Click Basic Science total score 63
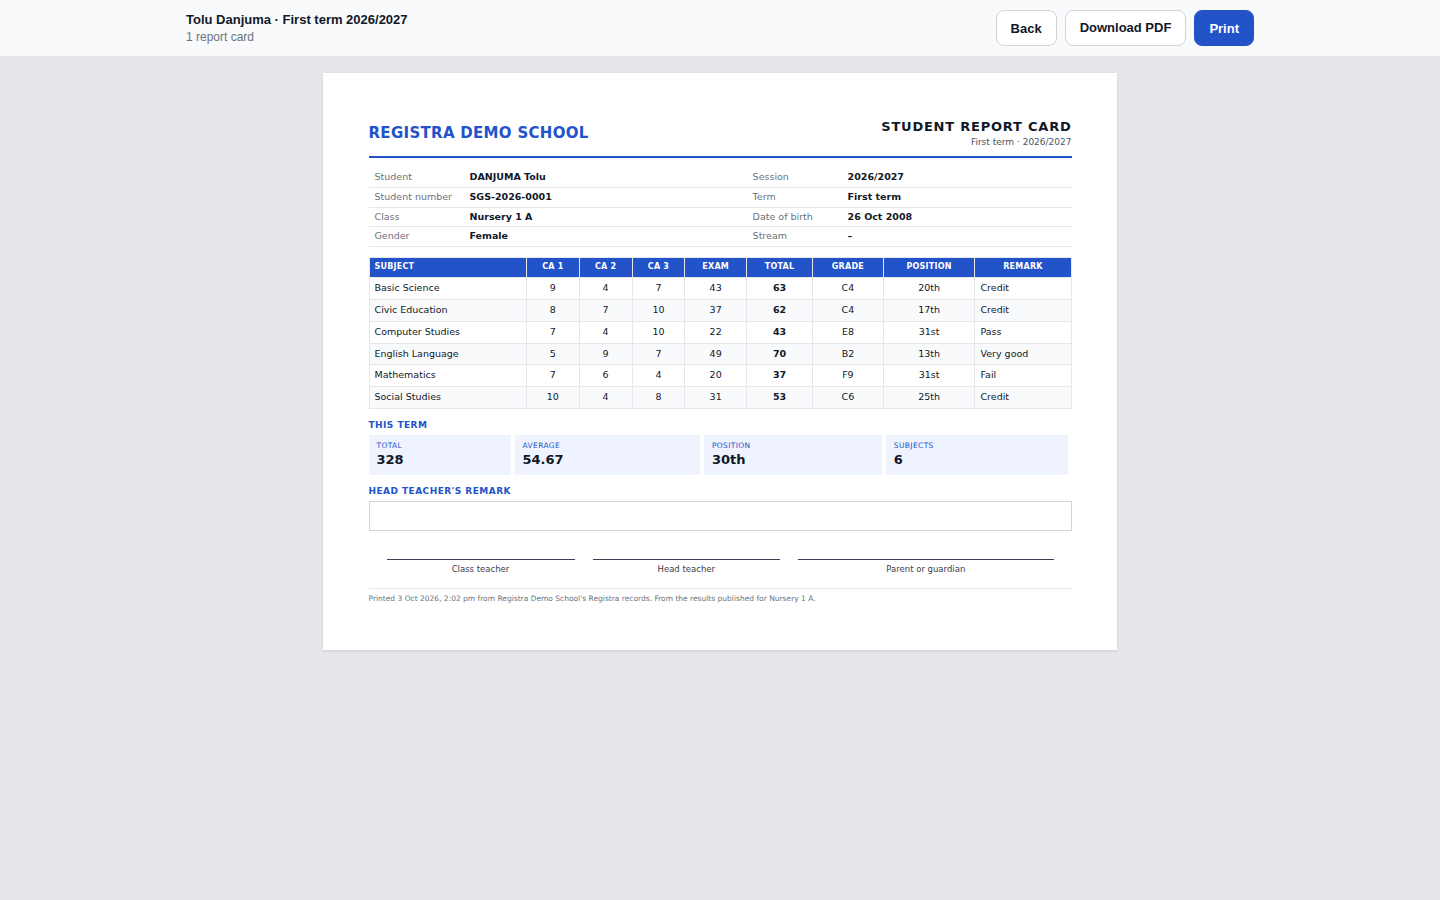This screenshot has height=900, width=1440. click(780, 288)
